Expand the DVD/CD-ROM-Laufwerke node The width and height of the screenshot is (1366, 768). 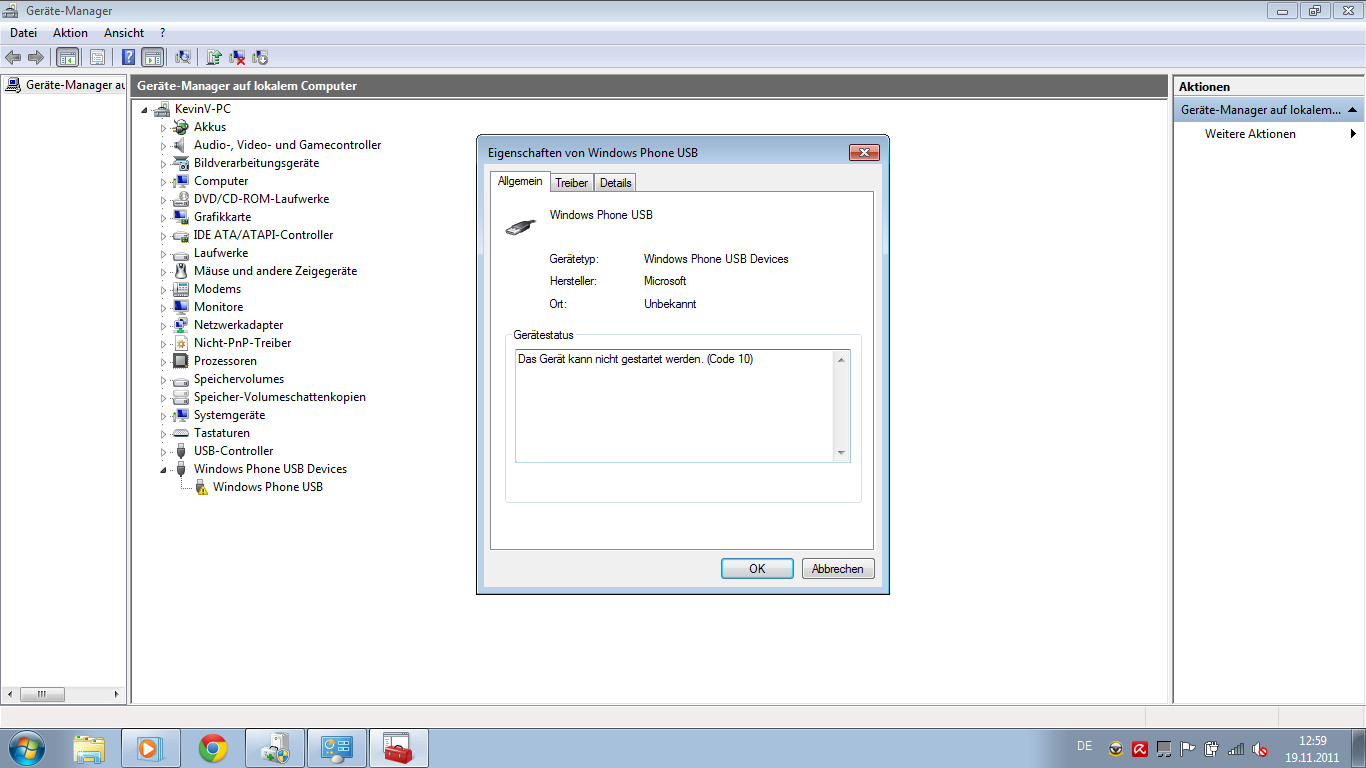(x=163, y=199)
